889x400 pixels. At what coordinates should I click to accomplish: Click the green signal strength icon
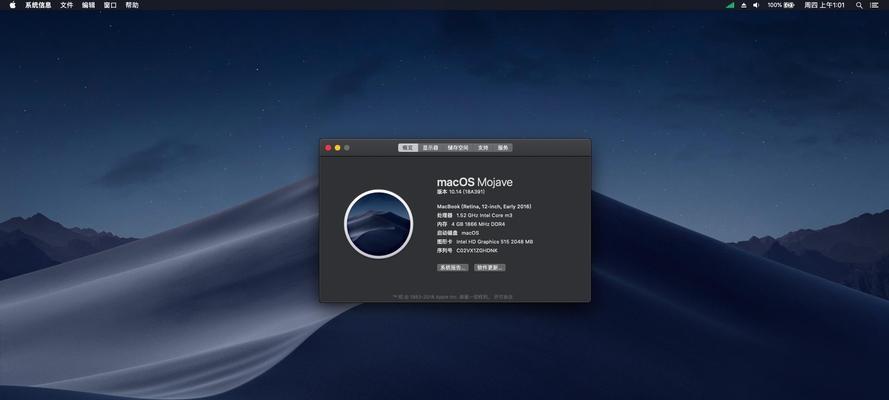(x=730, y=5)
